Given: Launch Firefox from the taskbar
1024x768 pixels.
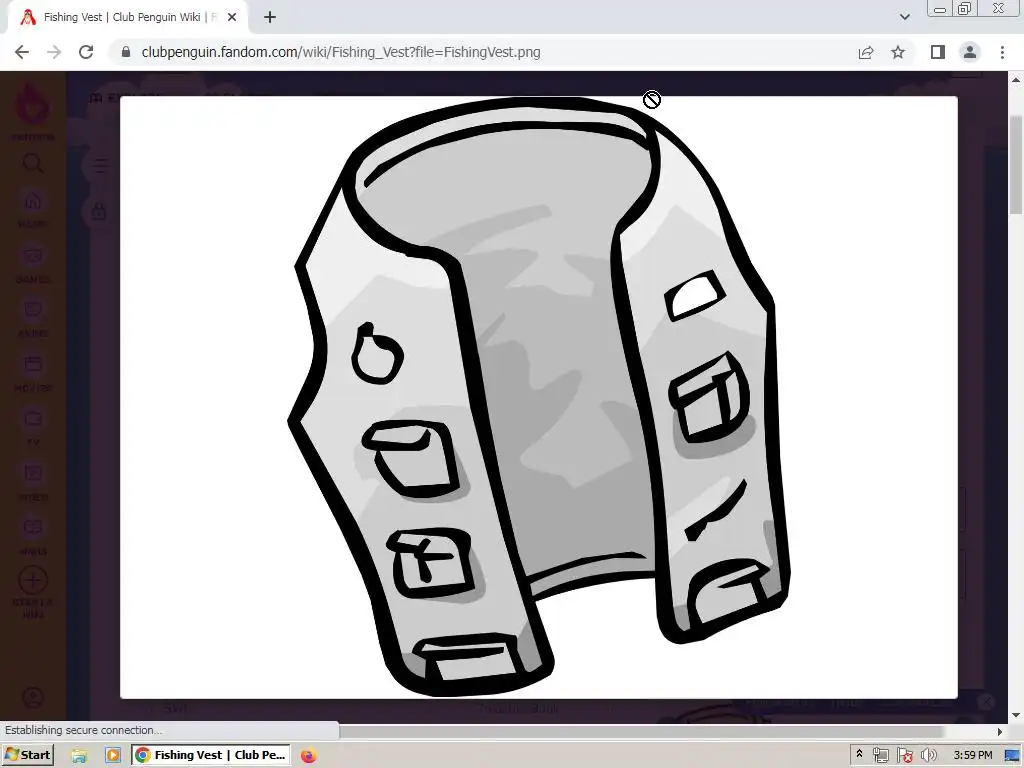Looking at the screenshot, I should click(308, 756).
